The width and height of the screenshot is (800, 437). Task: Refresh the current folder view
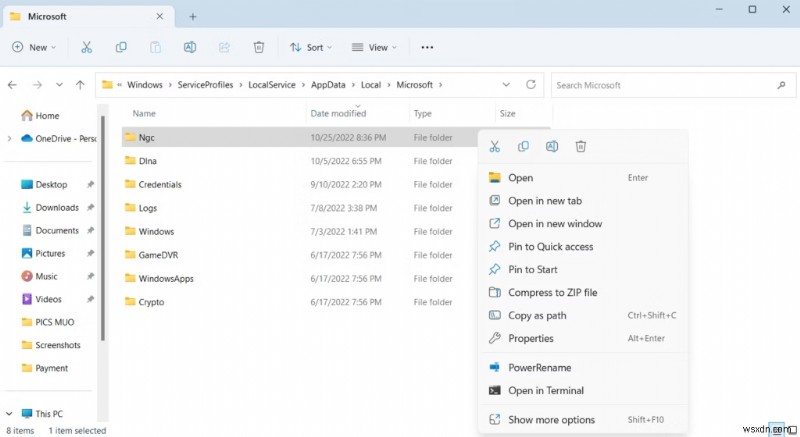tap(531, 85)
